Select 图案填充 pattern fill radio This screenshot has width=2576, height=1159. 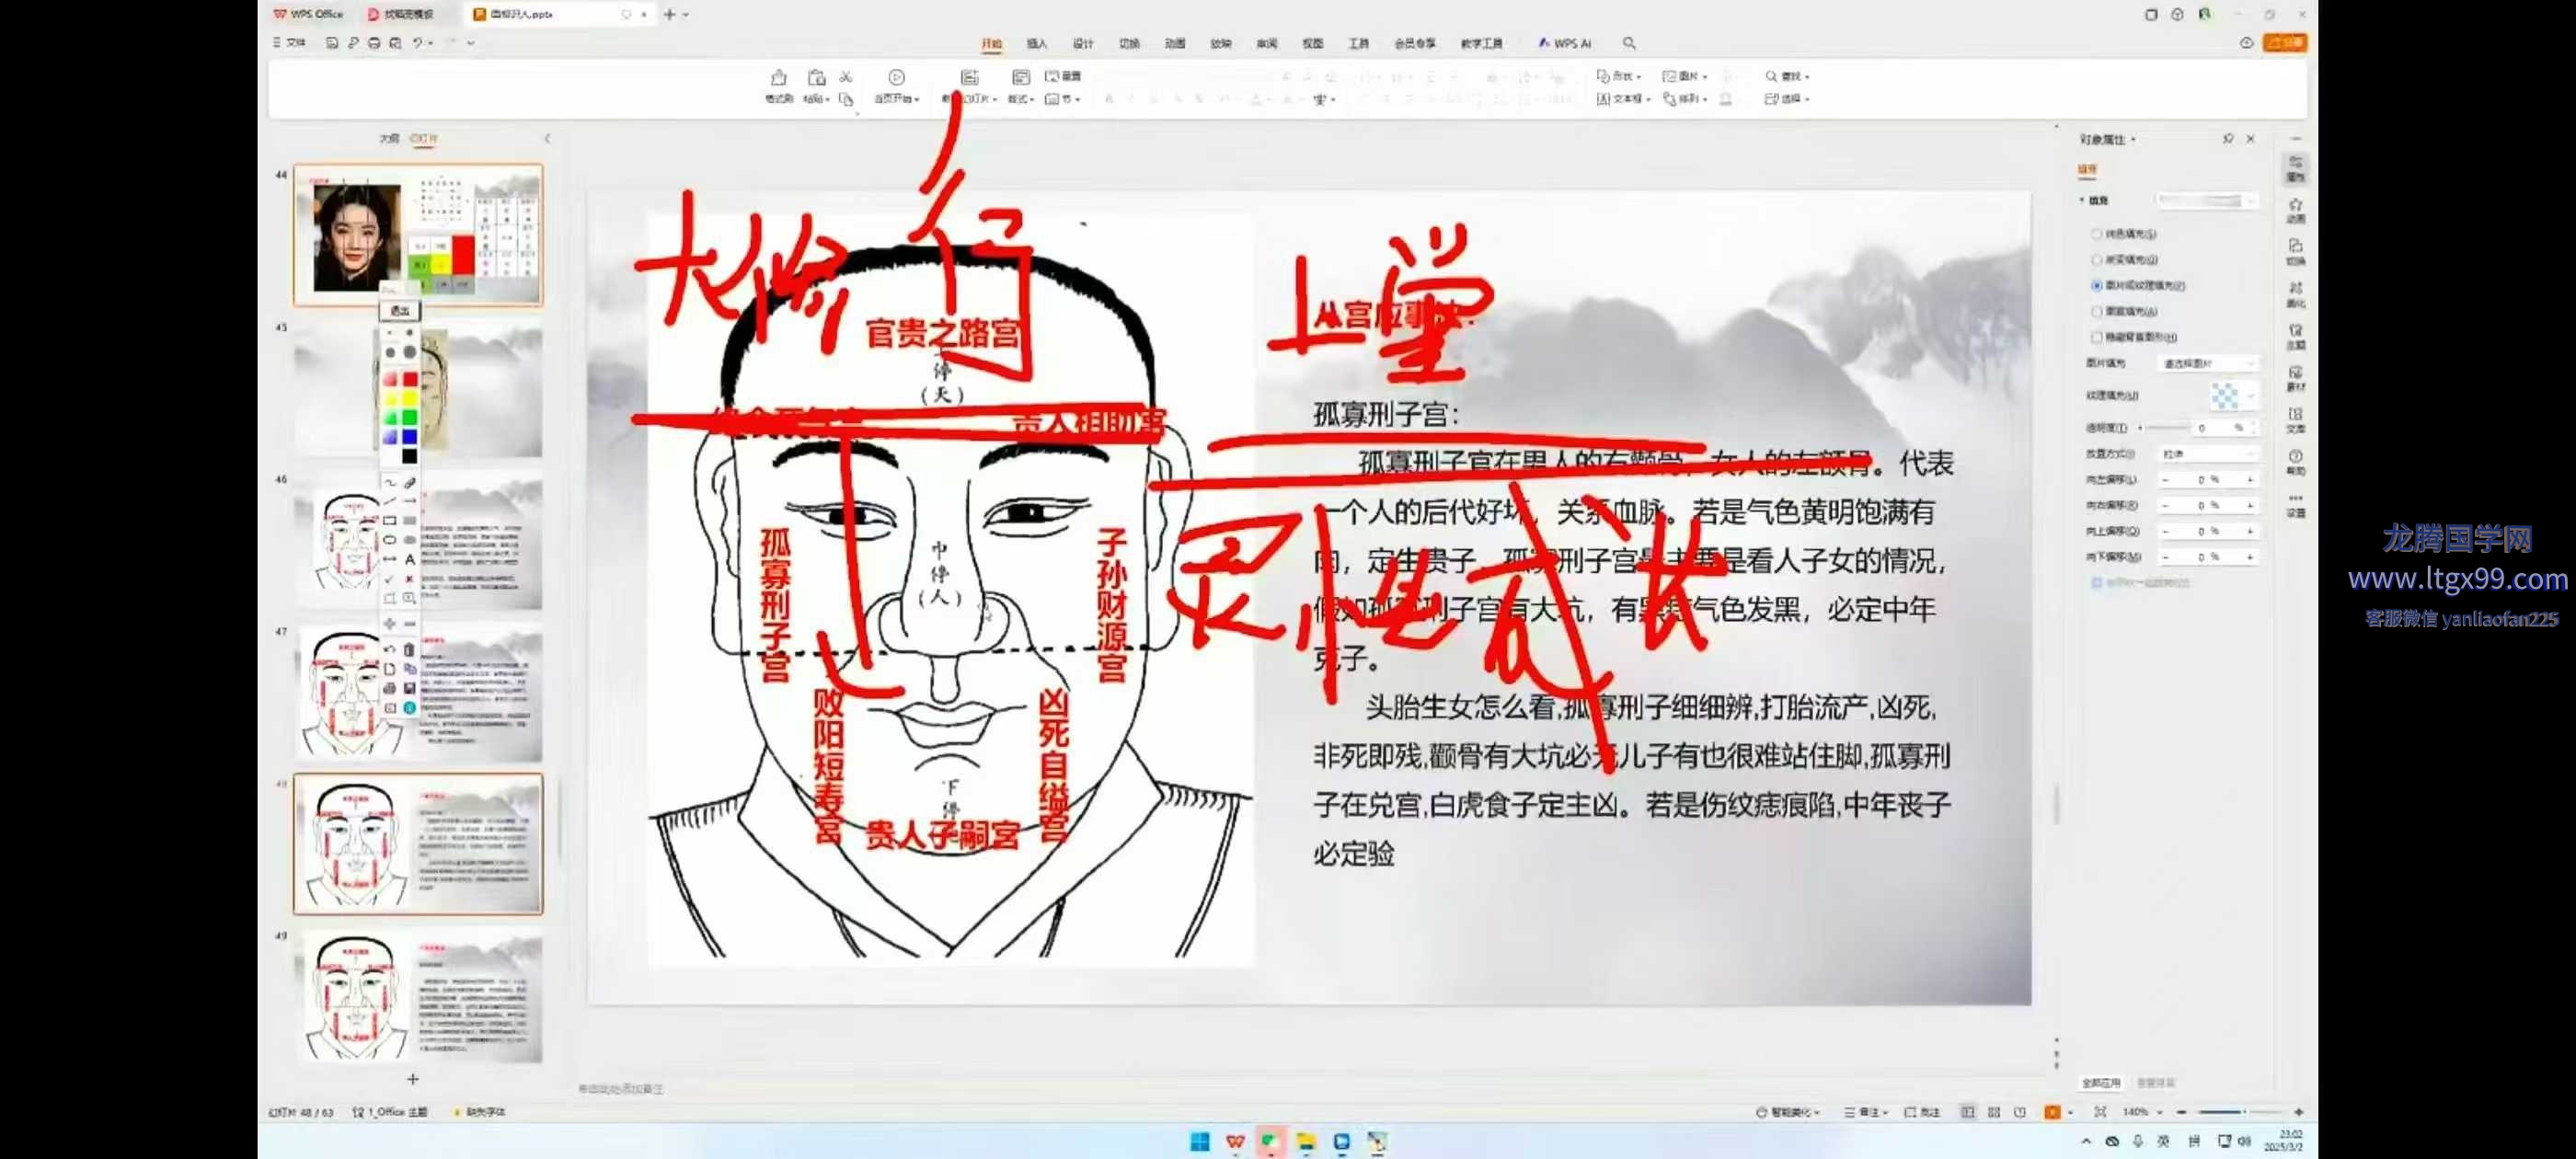(x=2097, y=312)
